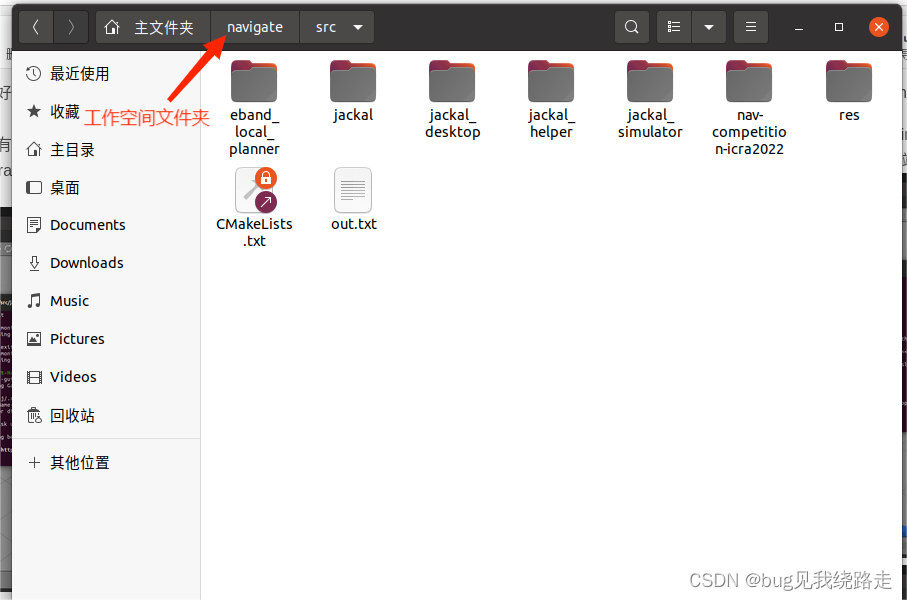Switch to list view using toolbar icon
The image size is (907, 600).
click(x=673, y=27)
